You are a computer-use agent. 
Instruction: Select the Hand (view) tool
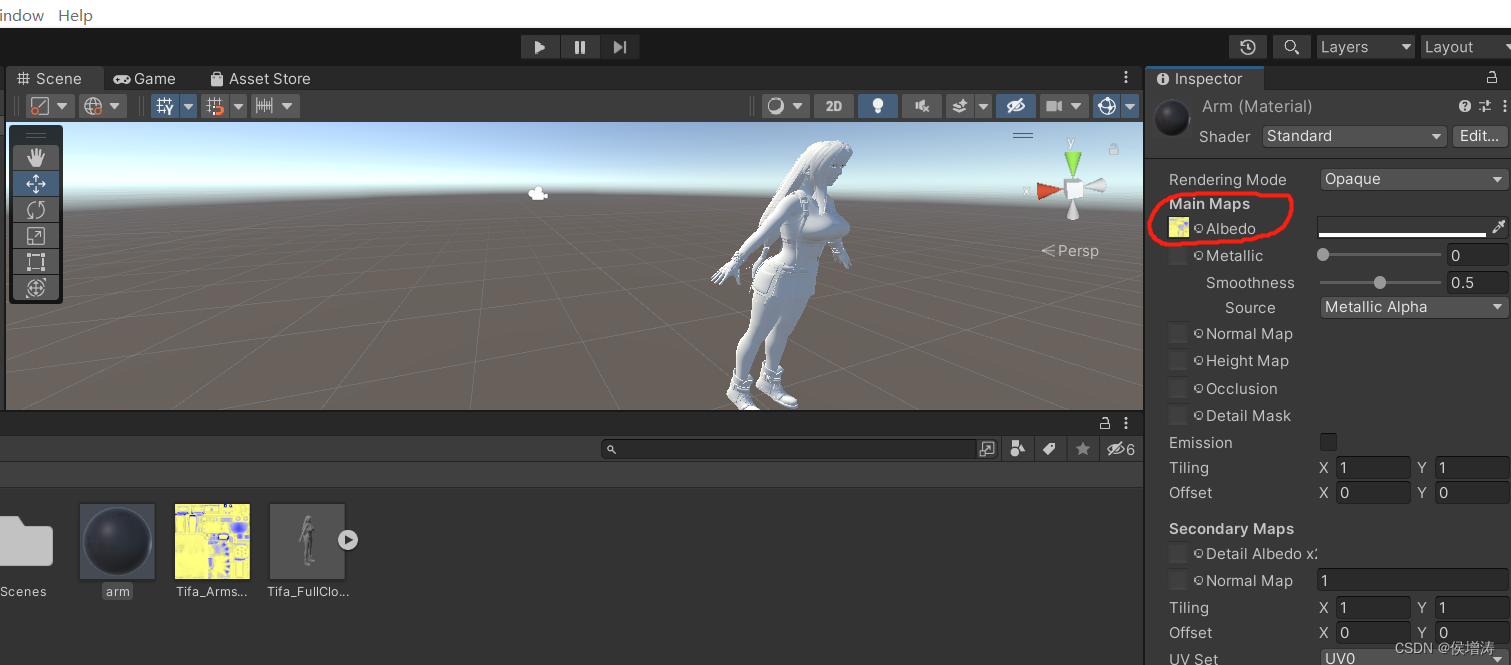(36, 157)
